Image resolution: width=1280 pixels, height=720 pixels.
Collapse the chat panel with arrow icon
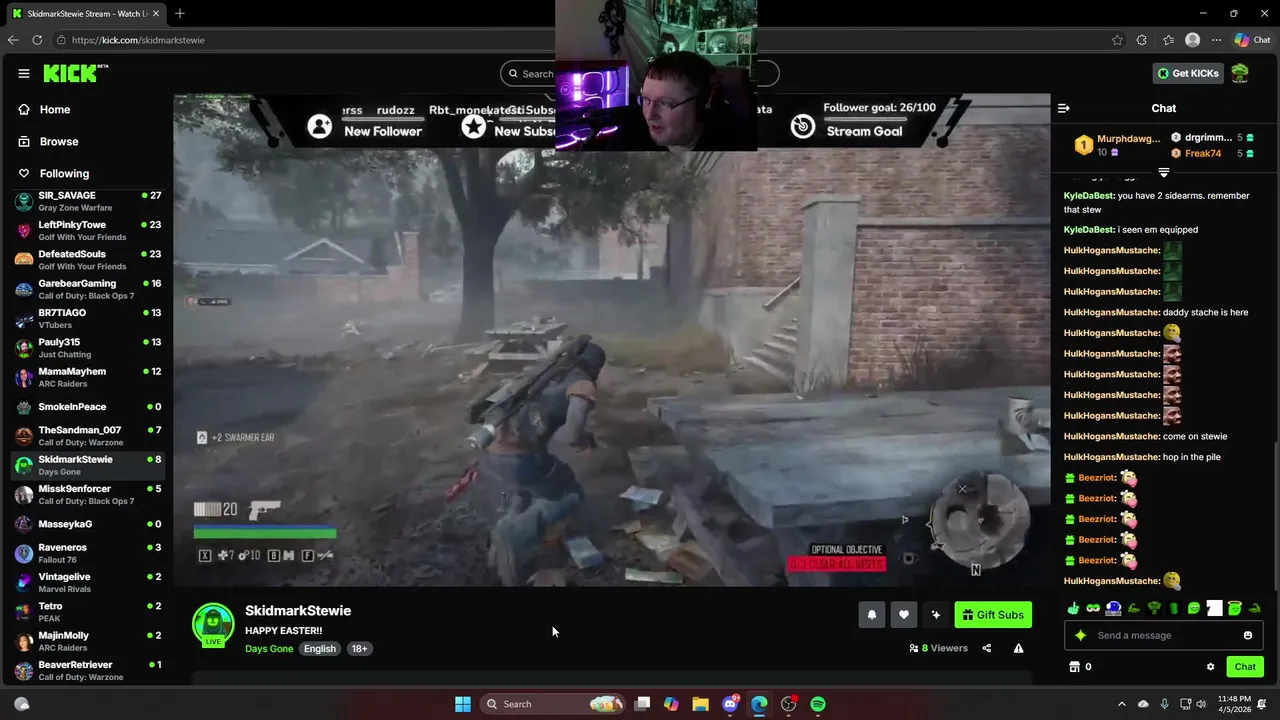coord(1064,108)
